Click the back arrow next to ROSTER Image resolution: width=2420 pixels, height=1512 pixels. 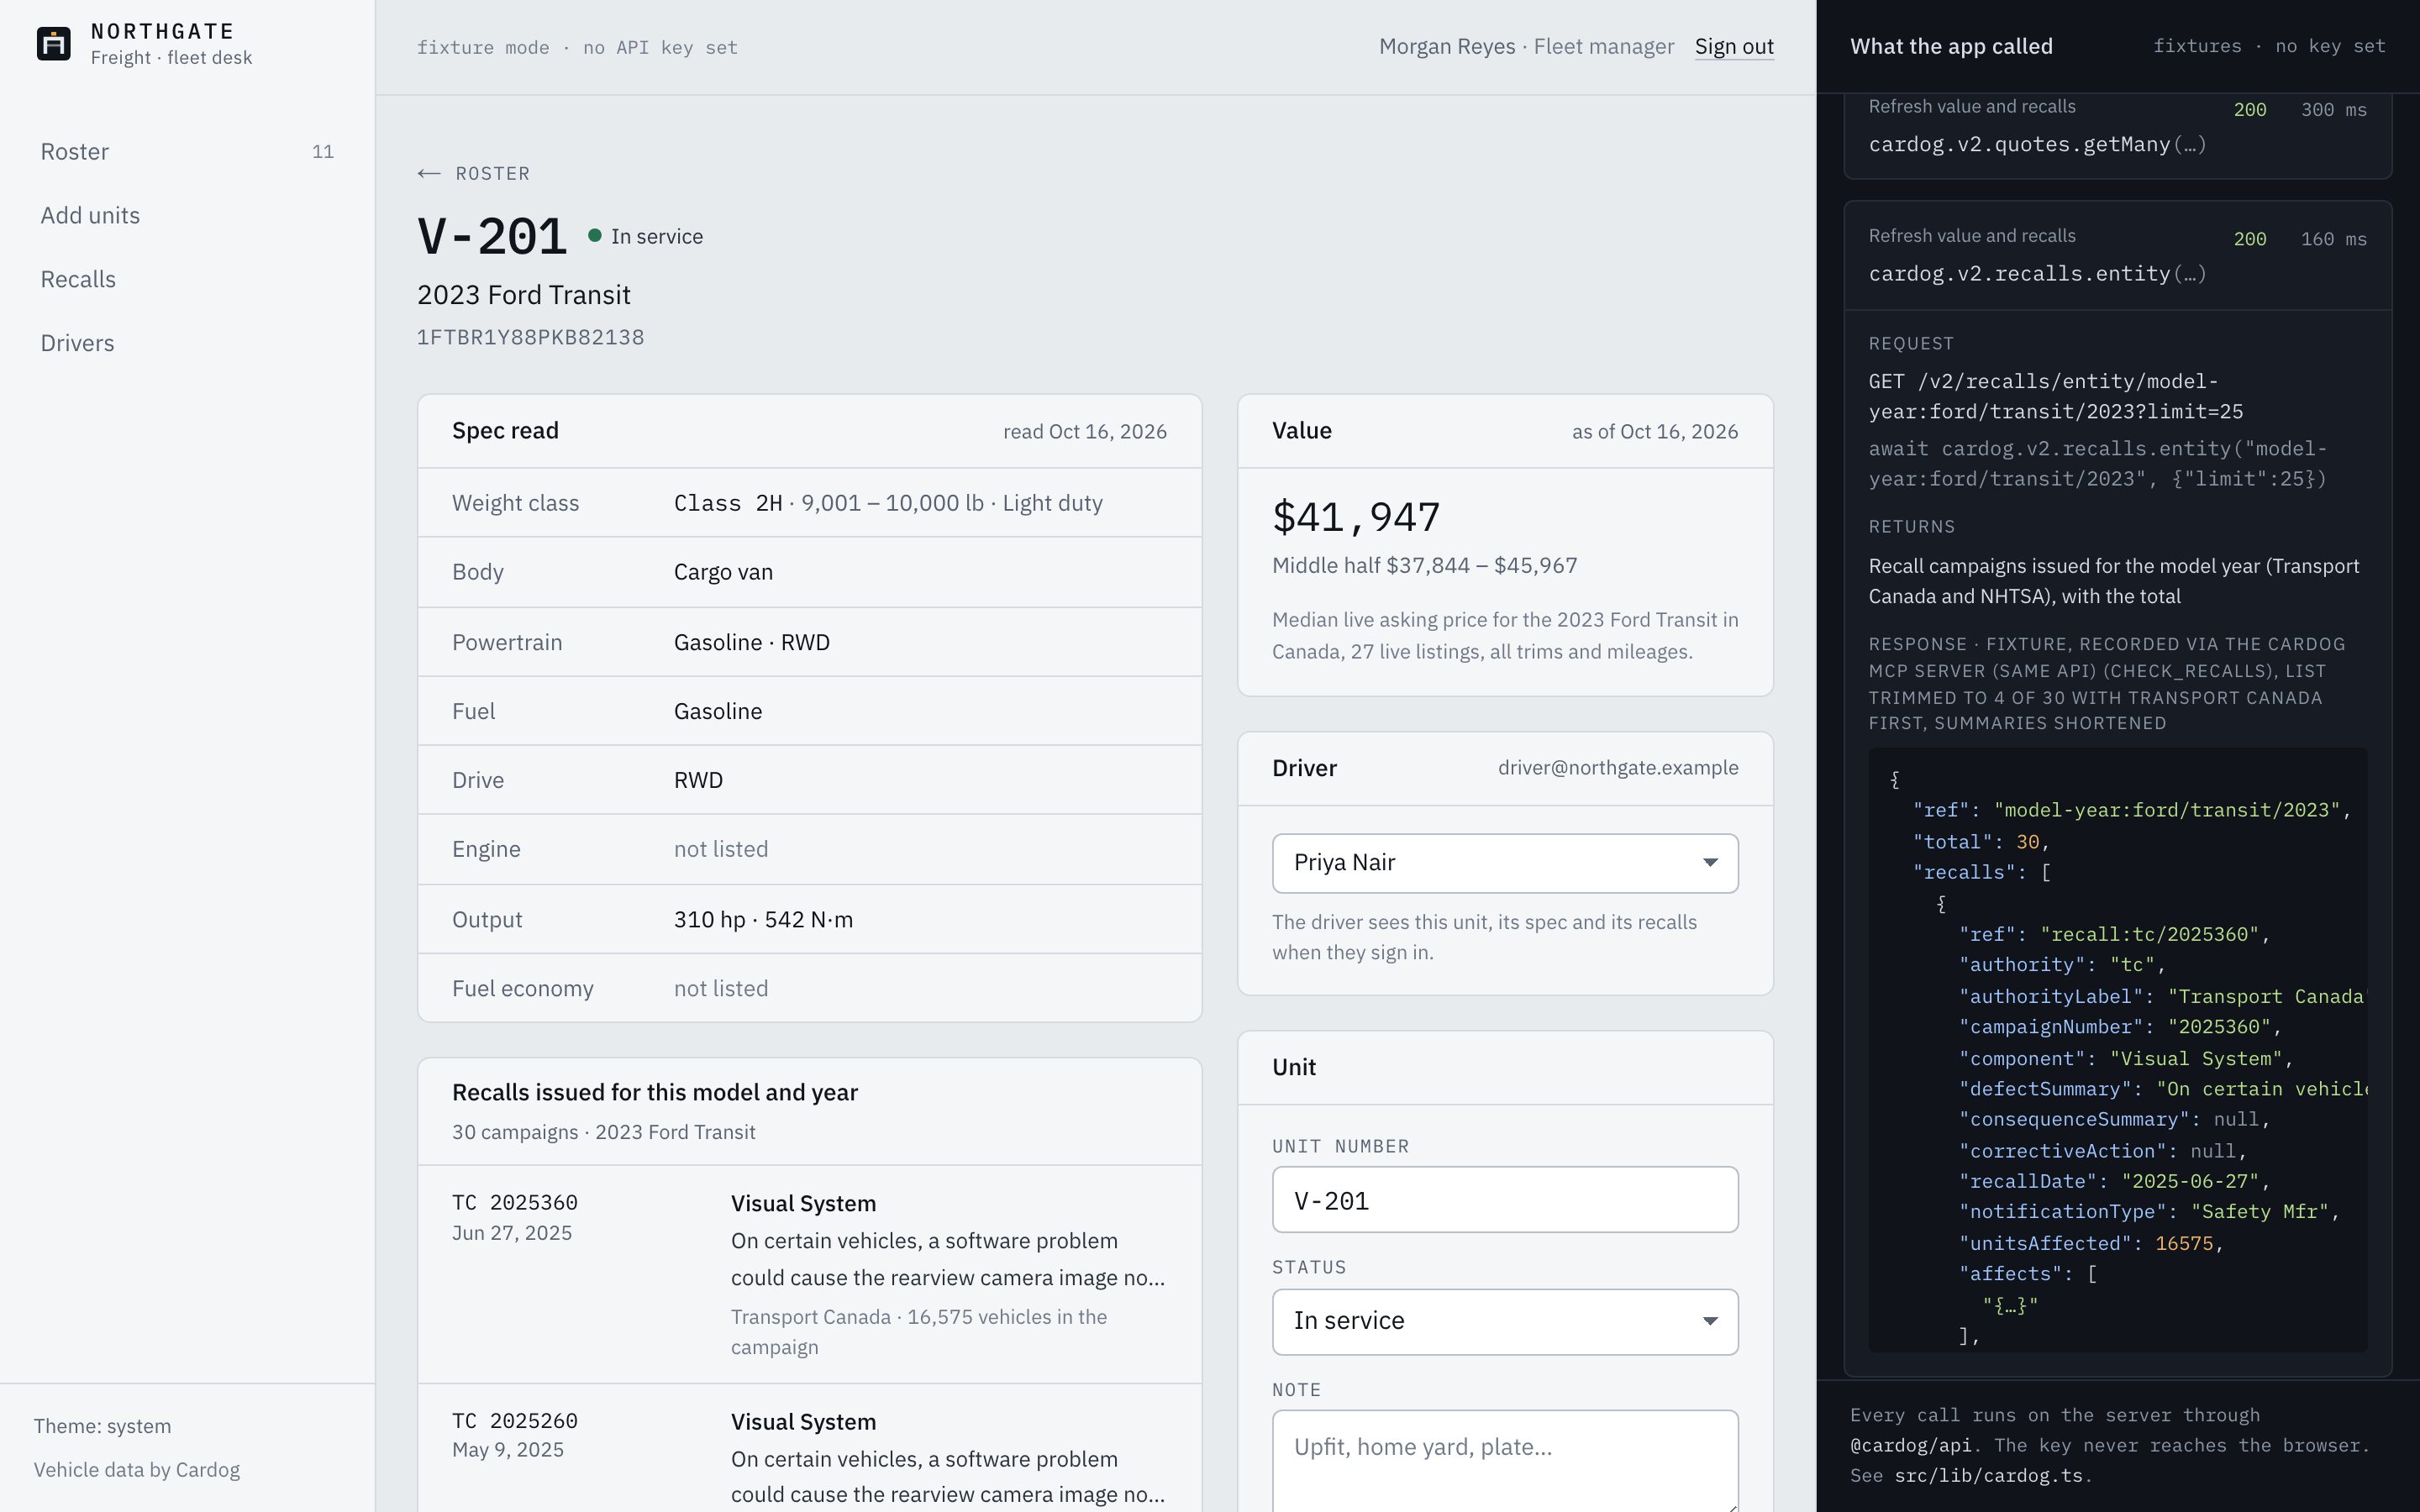pyautogui.click(x=429, y=174)
